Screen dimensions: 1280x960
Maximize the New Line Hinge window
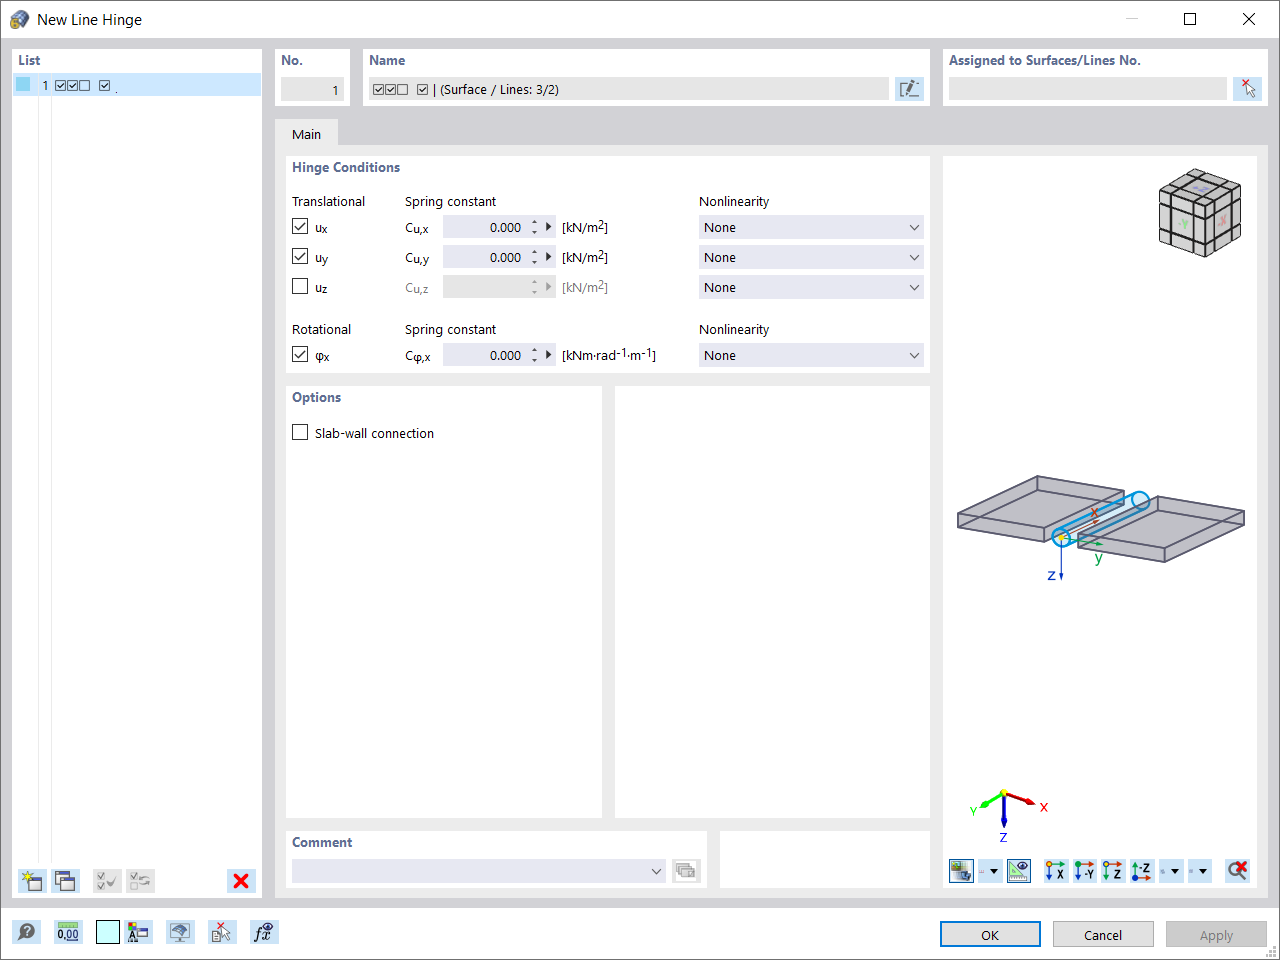coord(1190,19)
